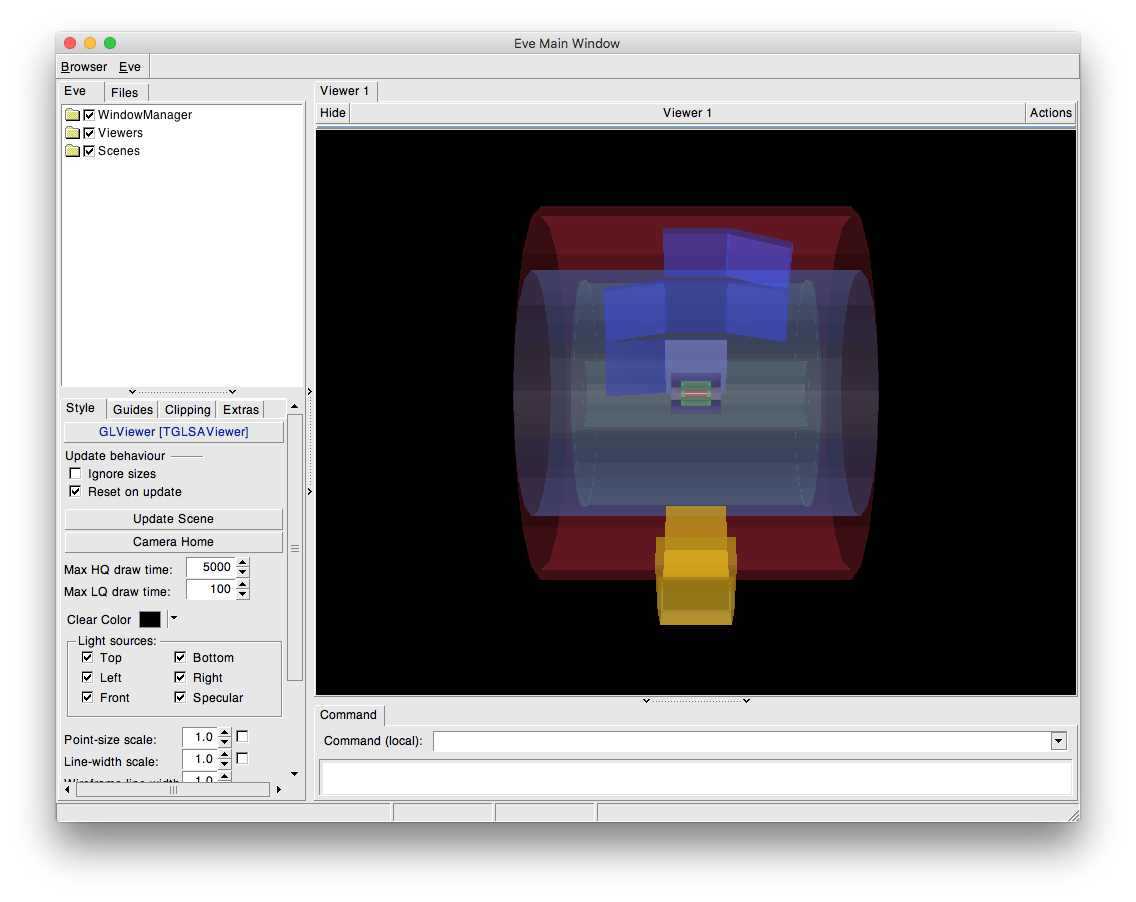Click the Command (local) input field
This screenshot has height=902, width=1136.
pos(740,741)
